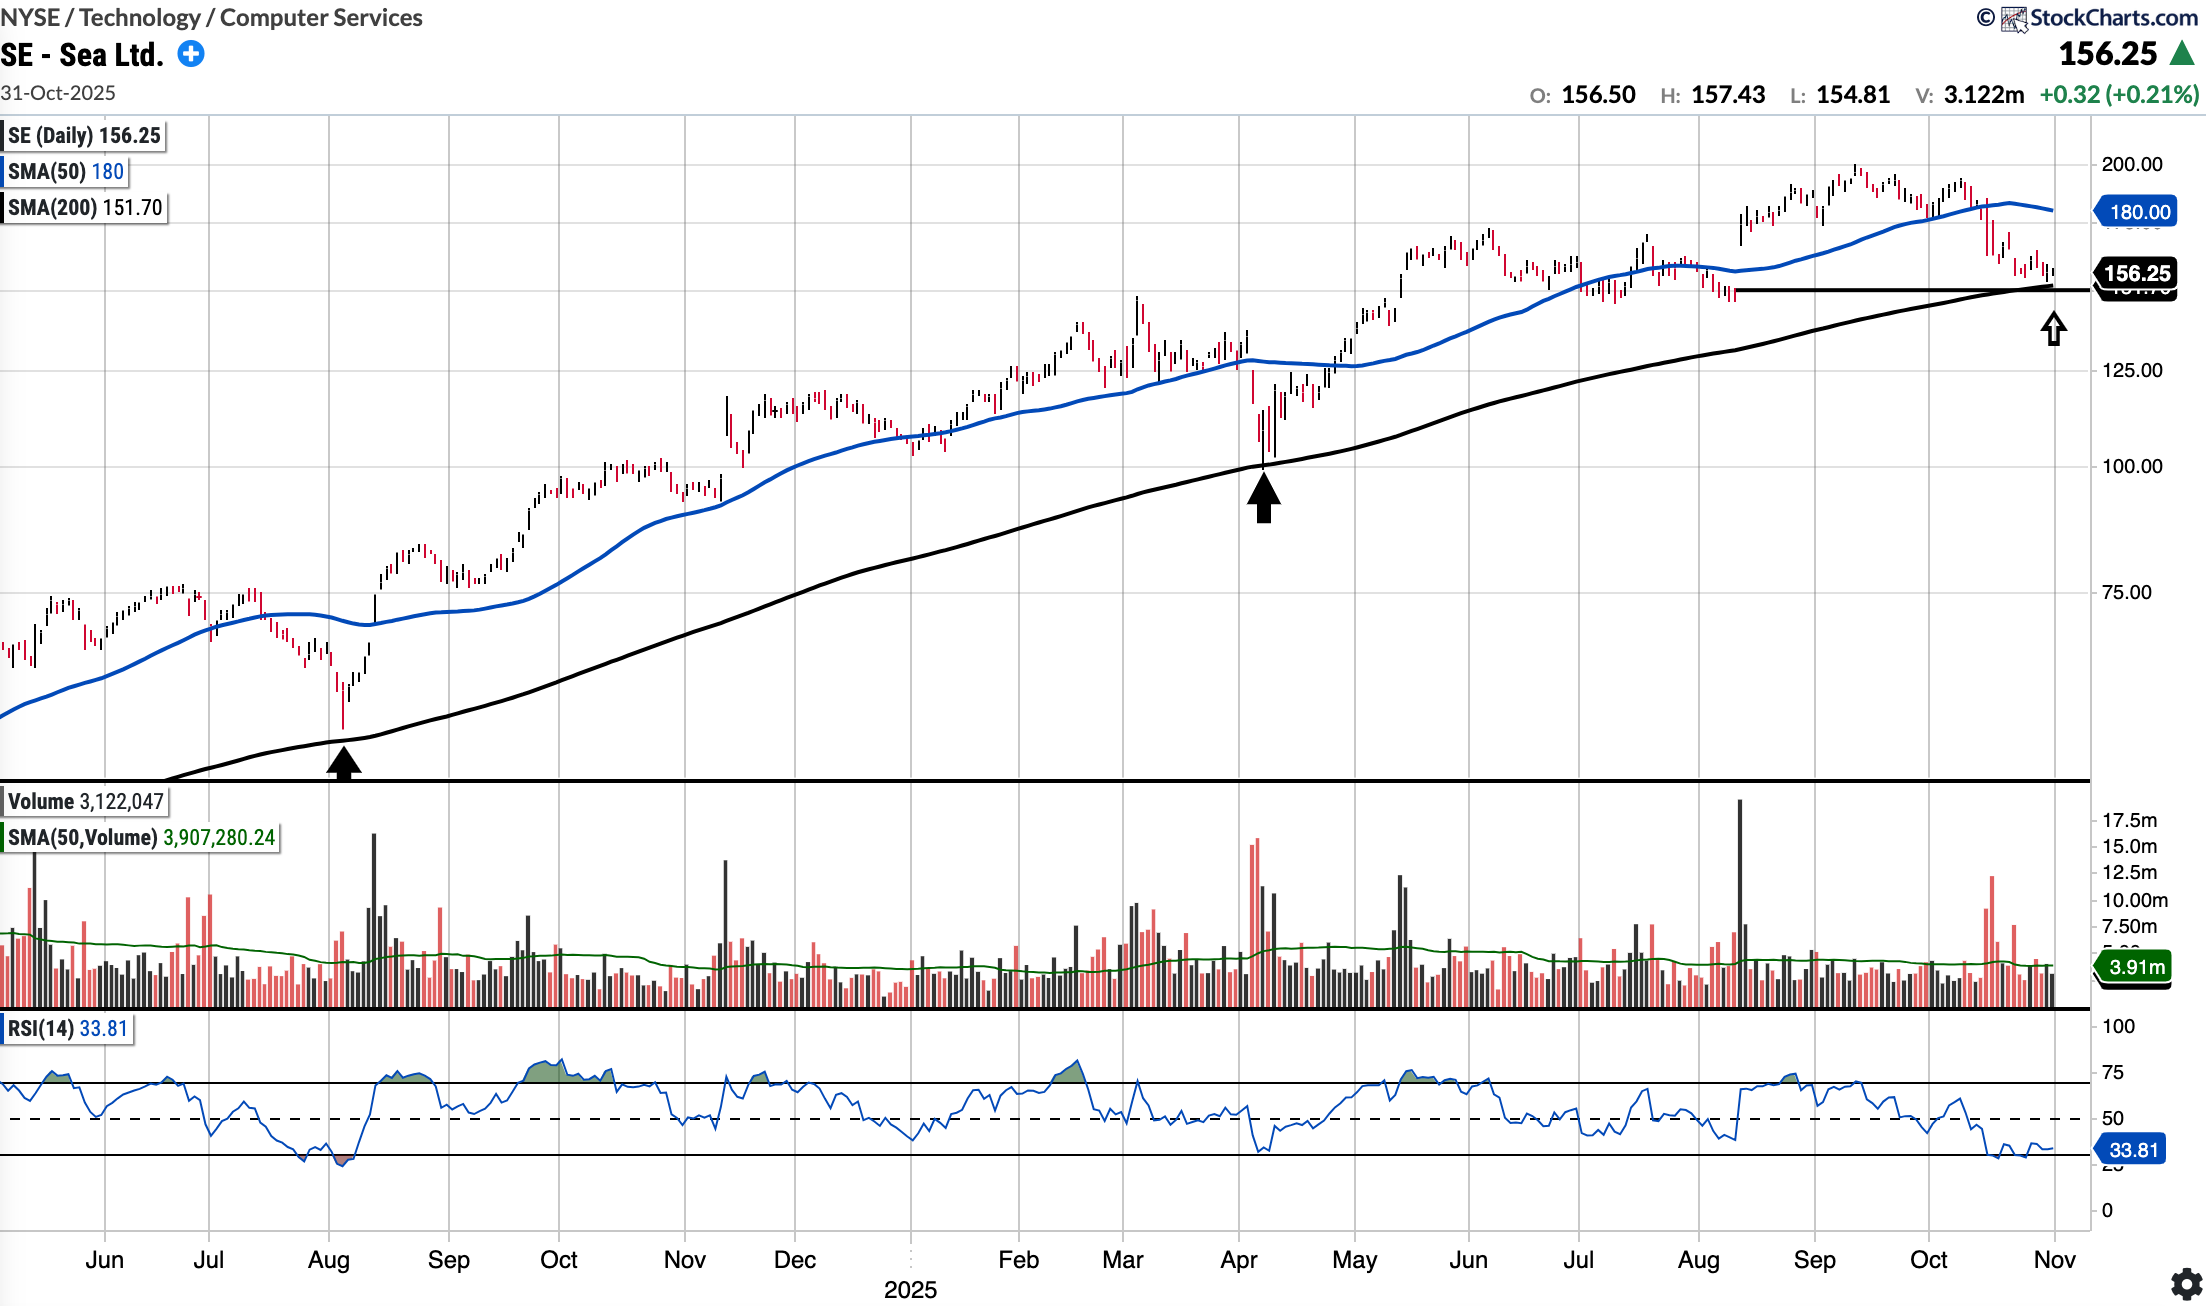Image resolution: width=2206 pixels, height=1306 pixels.
Task: Click the black arrow under the August 2024 low
Action: (343, 763)
